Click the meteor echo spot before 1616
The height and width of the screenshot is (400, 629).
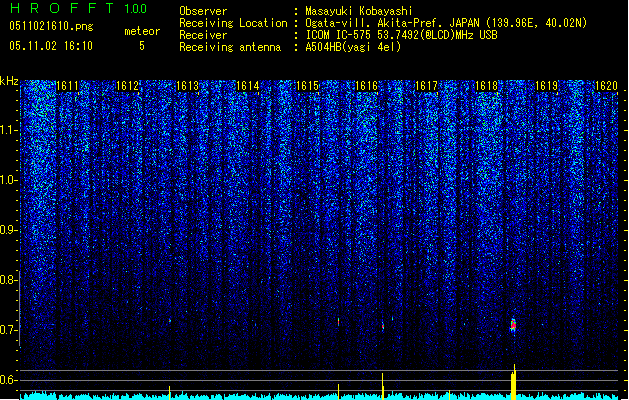pyautogui.click(x=339, y=322)
